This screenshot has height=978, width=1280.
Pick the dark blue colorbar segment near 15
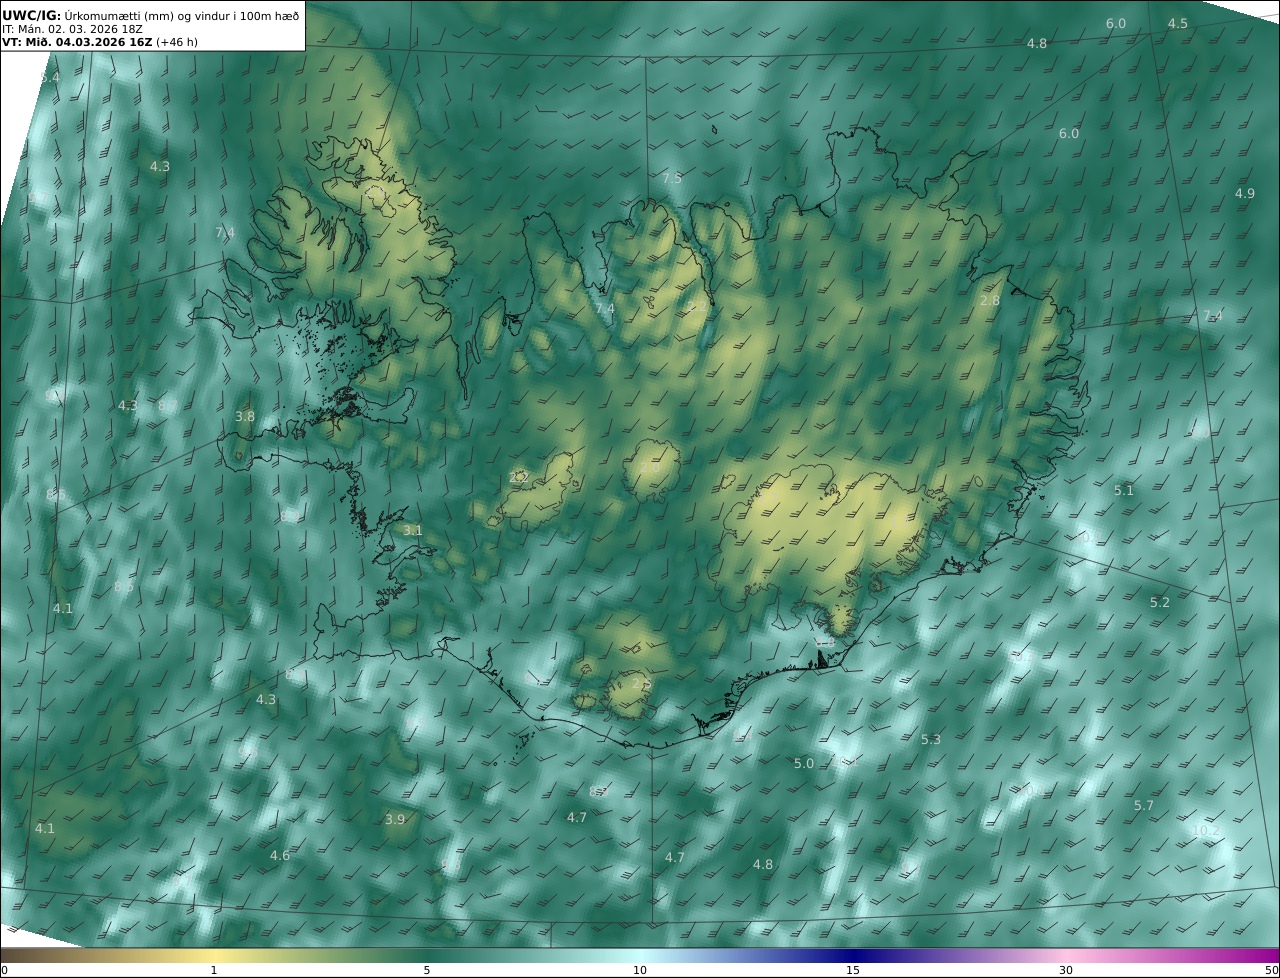(x=853, y=955)
